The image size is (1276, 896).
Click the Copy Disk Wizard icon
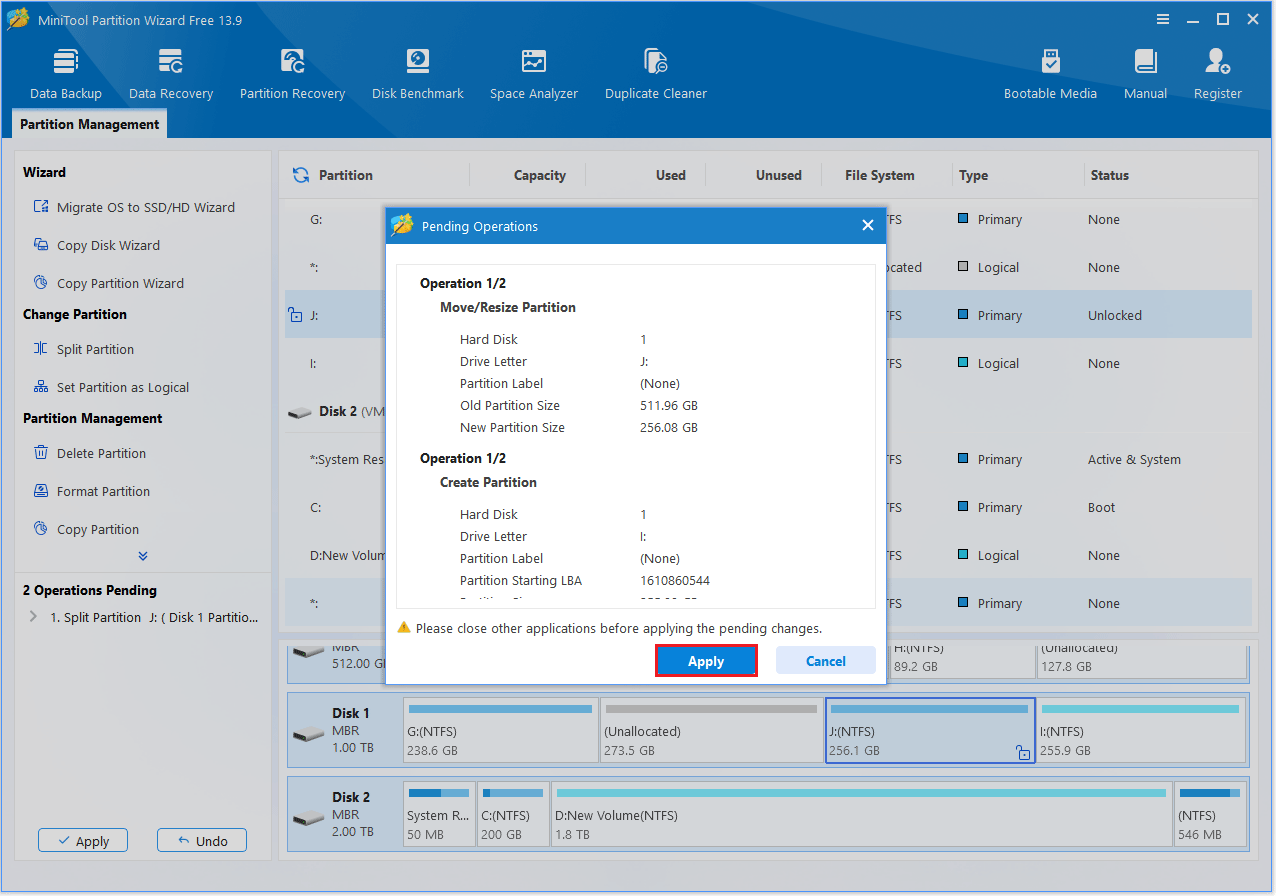coord(41,245)
